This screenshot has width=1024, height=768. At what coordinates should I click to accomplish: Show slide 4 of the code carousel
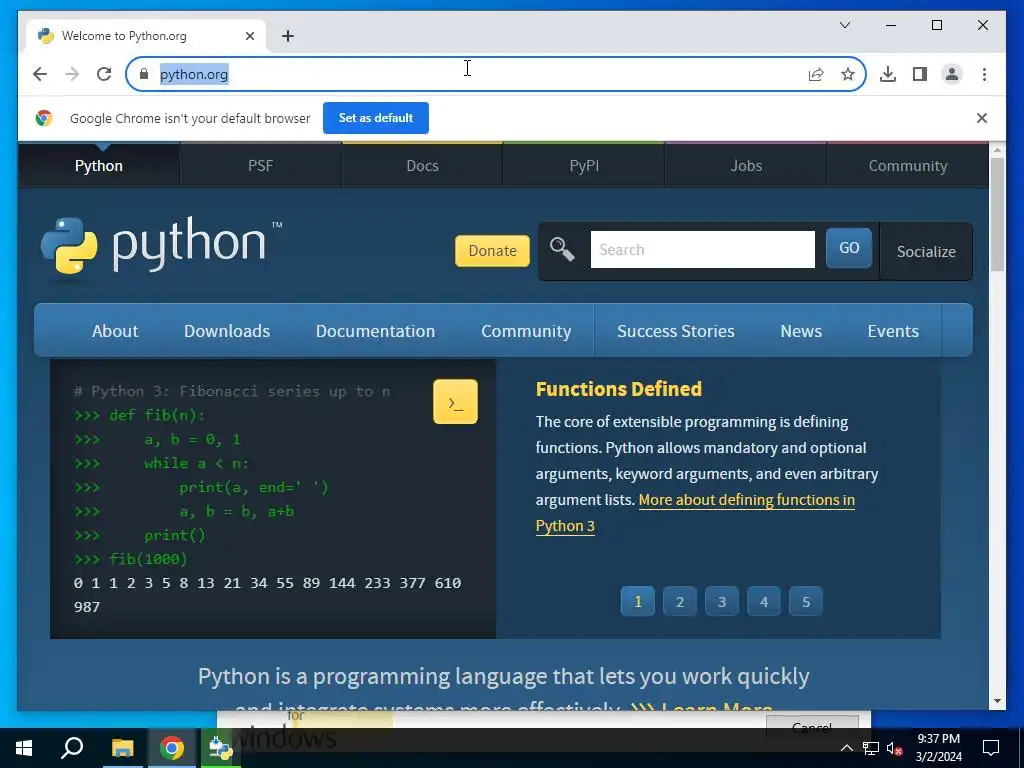[763, 601]
